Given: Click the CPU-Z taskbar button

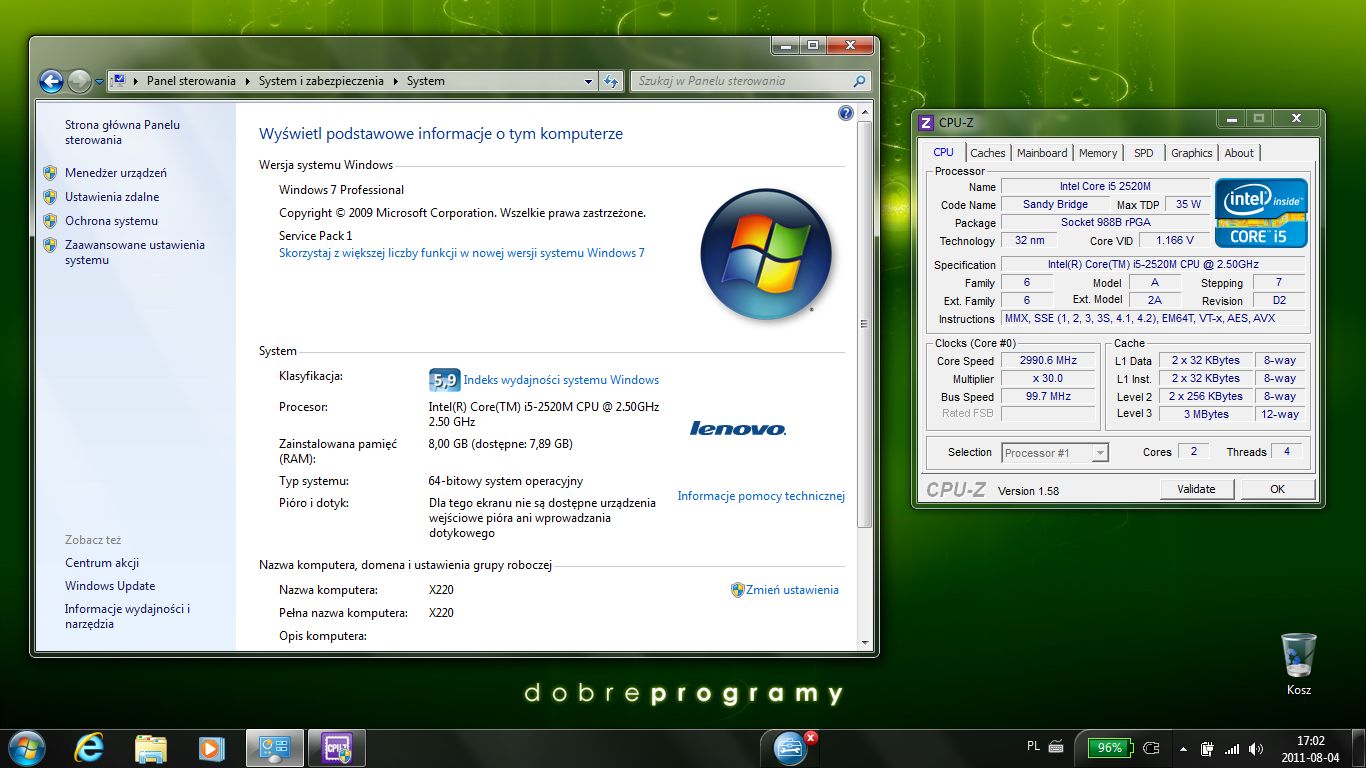Looking at the screenshot, I should pos(337,748).
